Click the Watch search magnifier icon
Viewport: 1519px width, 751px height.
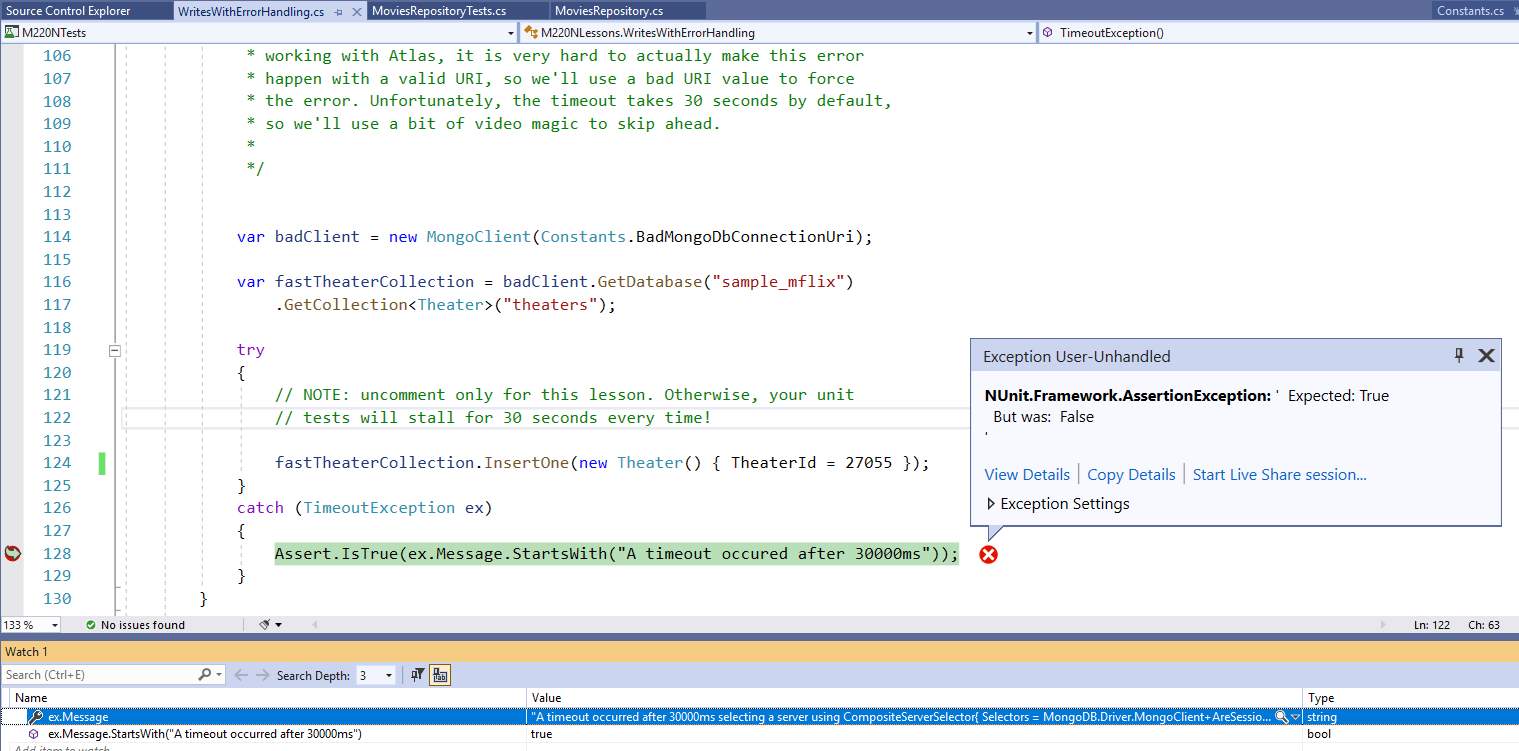(205, 675)
